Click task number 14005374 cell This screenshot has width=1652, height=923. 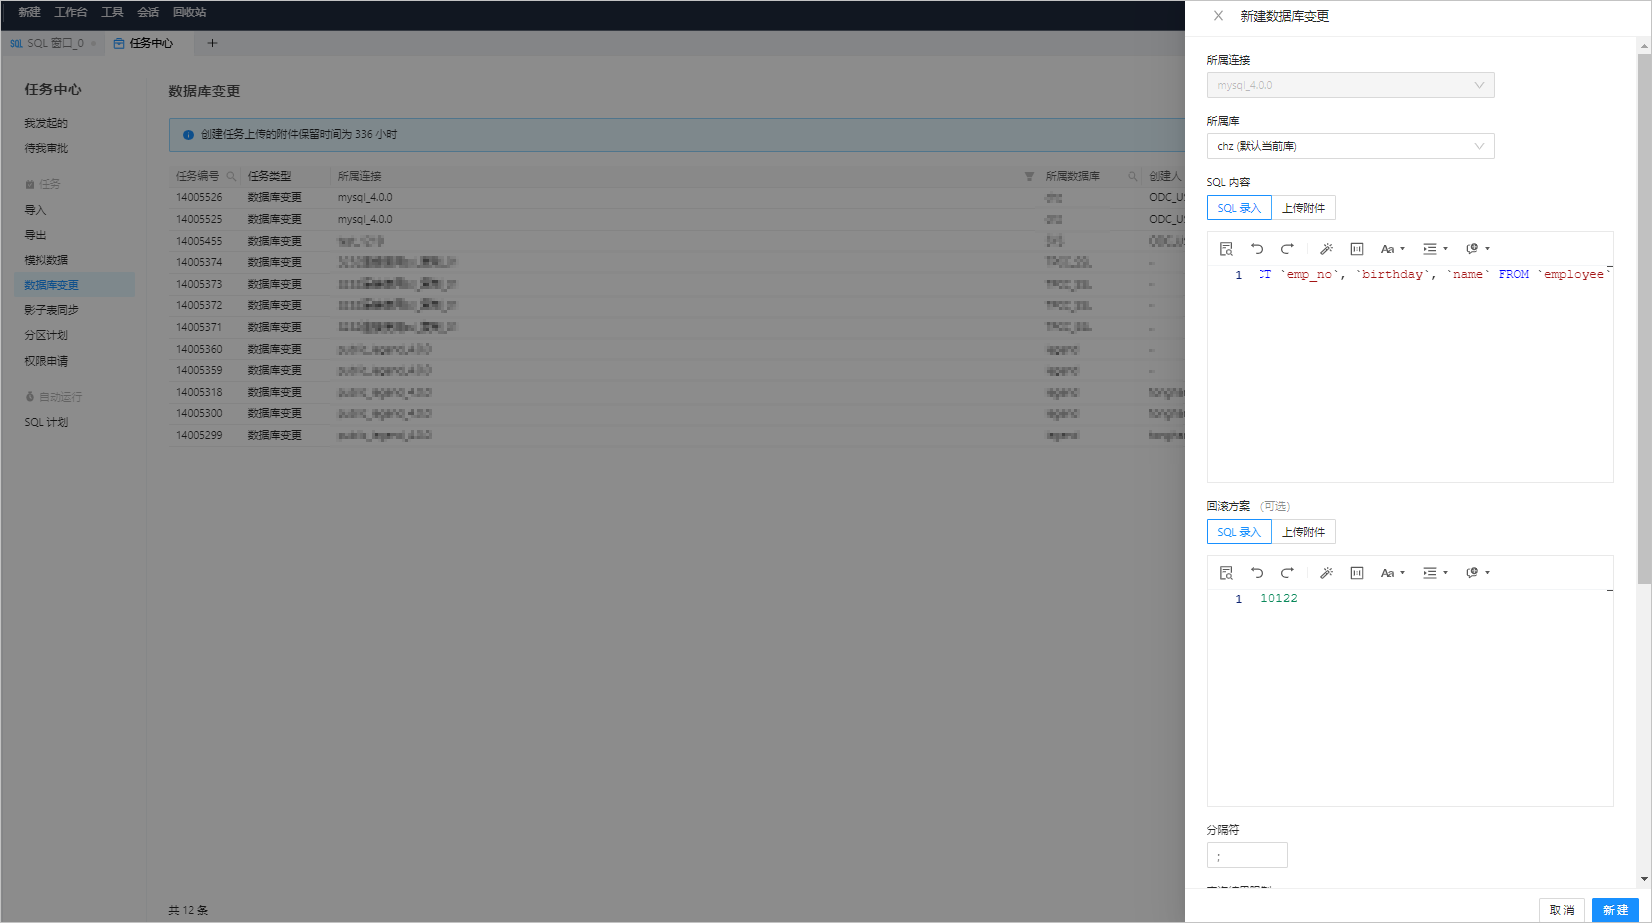click(199, 262)
